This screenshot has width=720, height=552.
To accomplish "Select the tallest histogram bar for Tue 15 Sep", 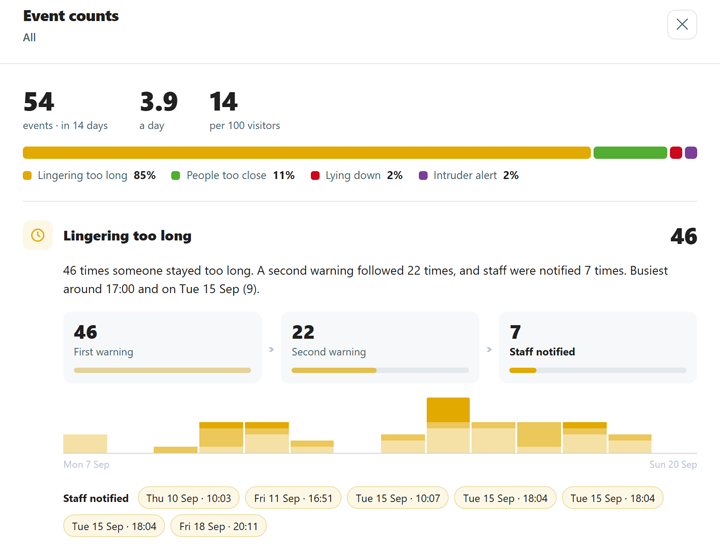I will (448, 425).
